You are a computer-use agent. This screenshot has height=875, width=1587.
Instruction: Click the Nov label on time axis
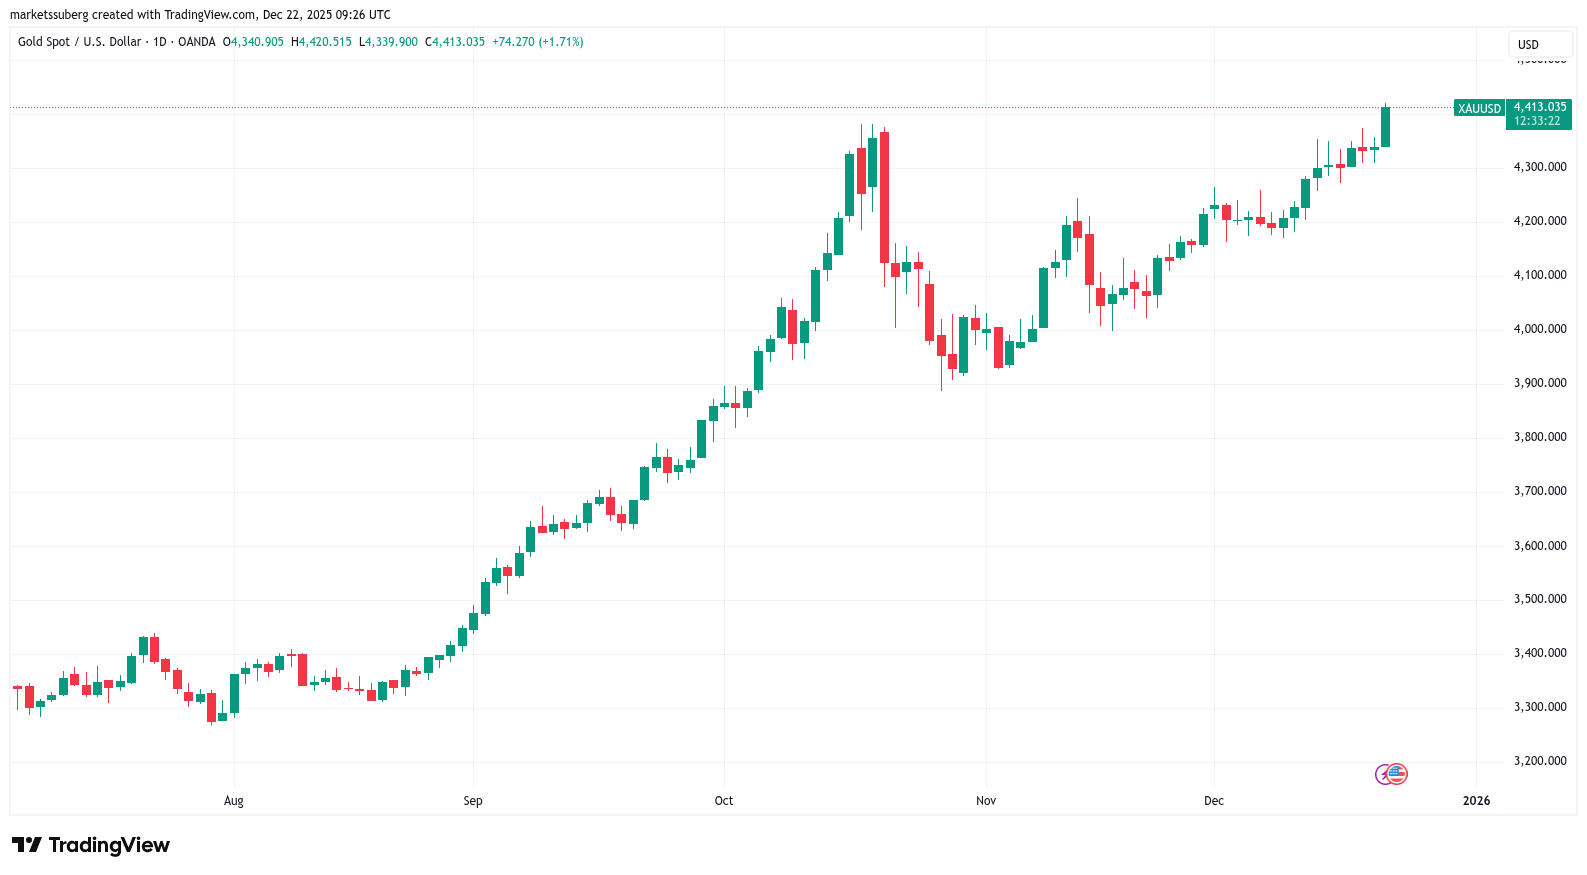point(986,801)
